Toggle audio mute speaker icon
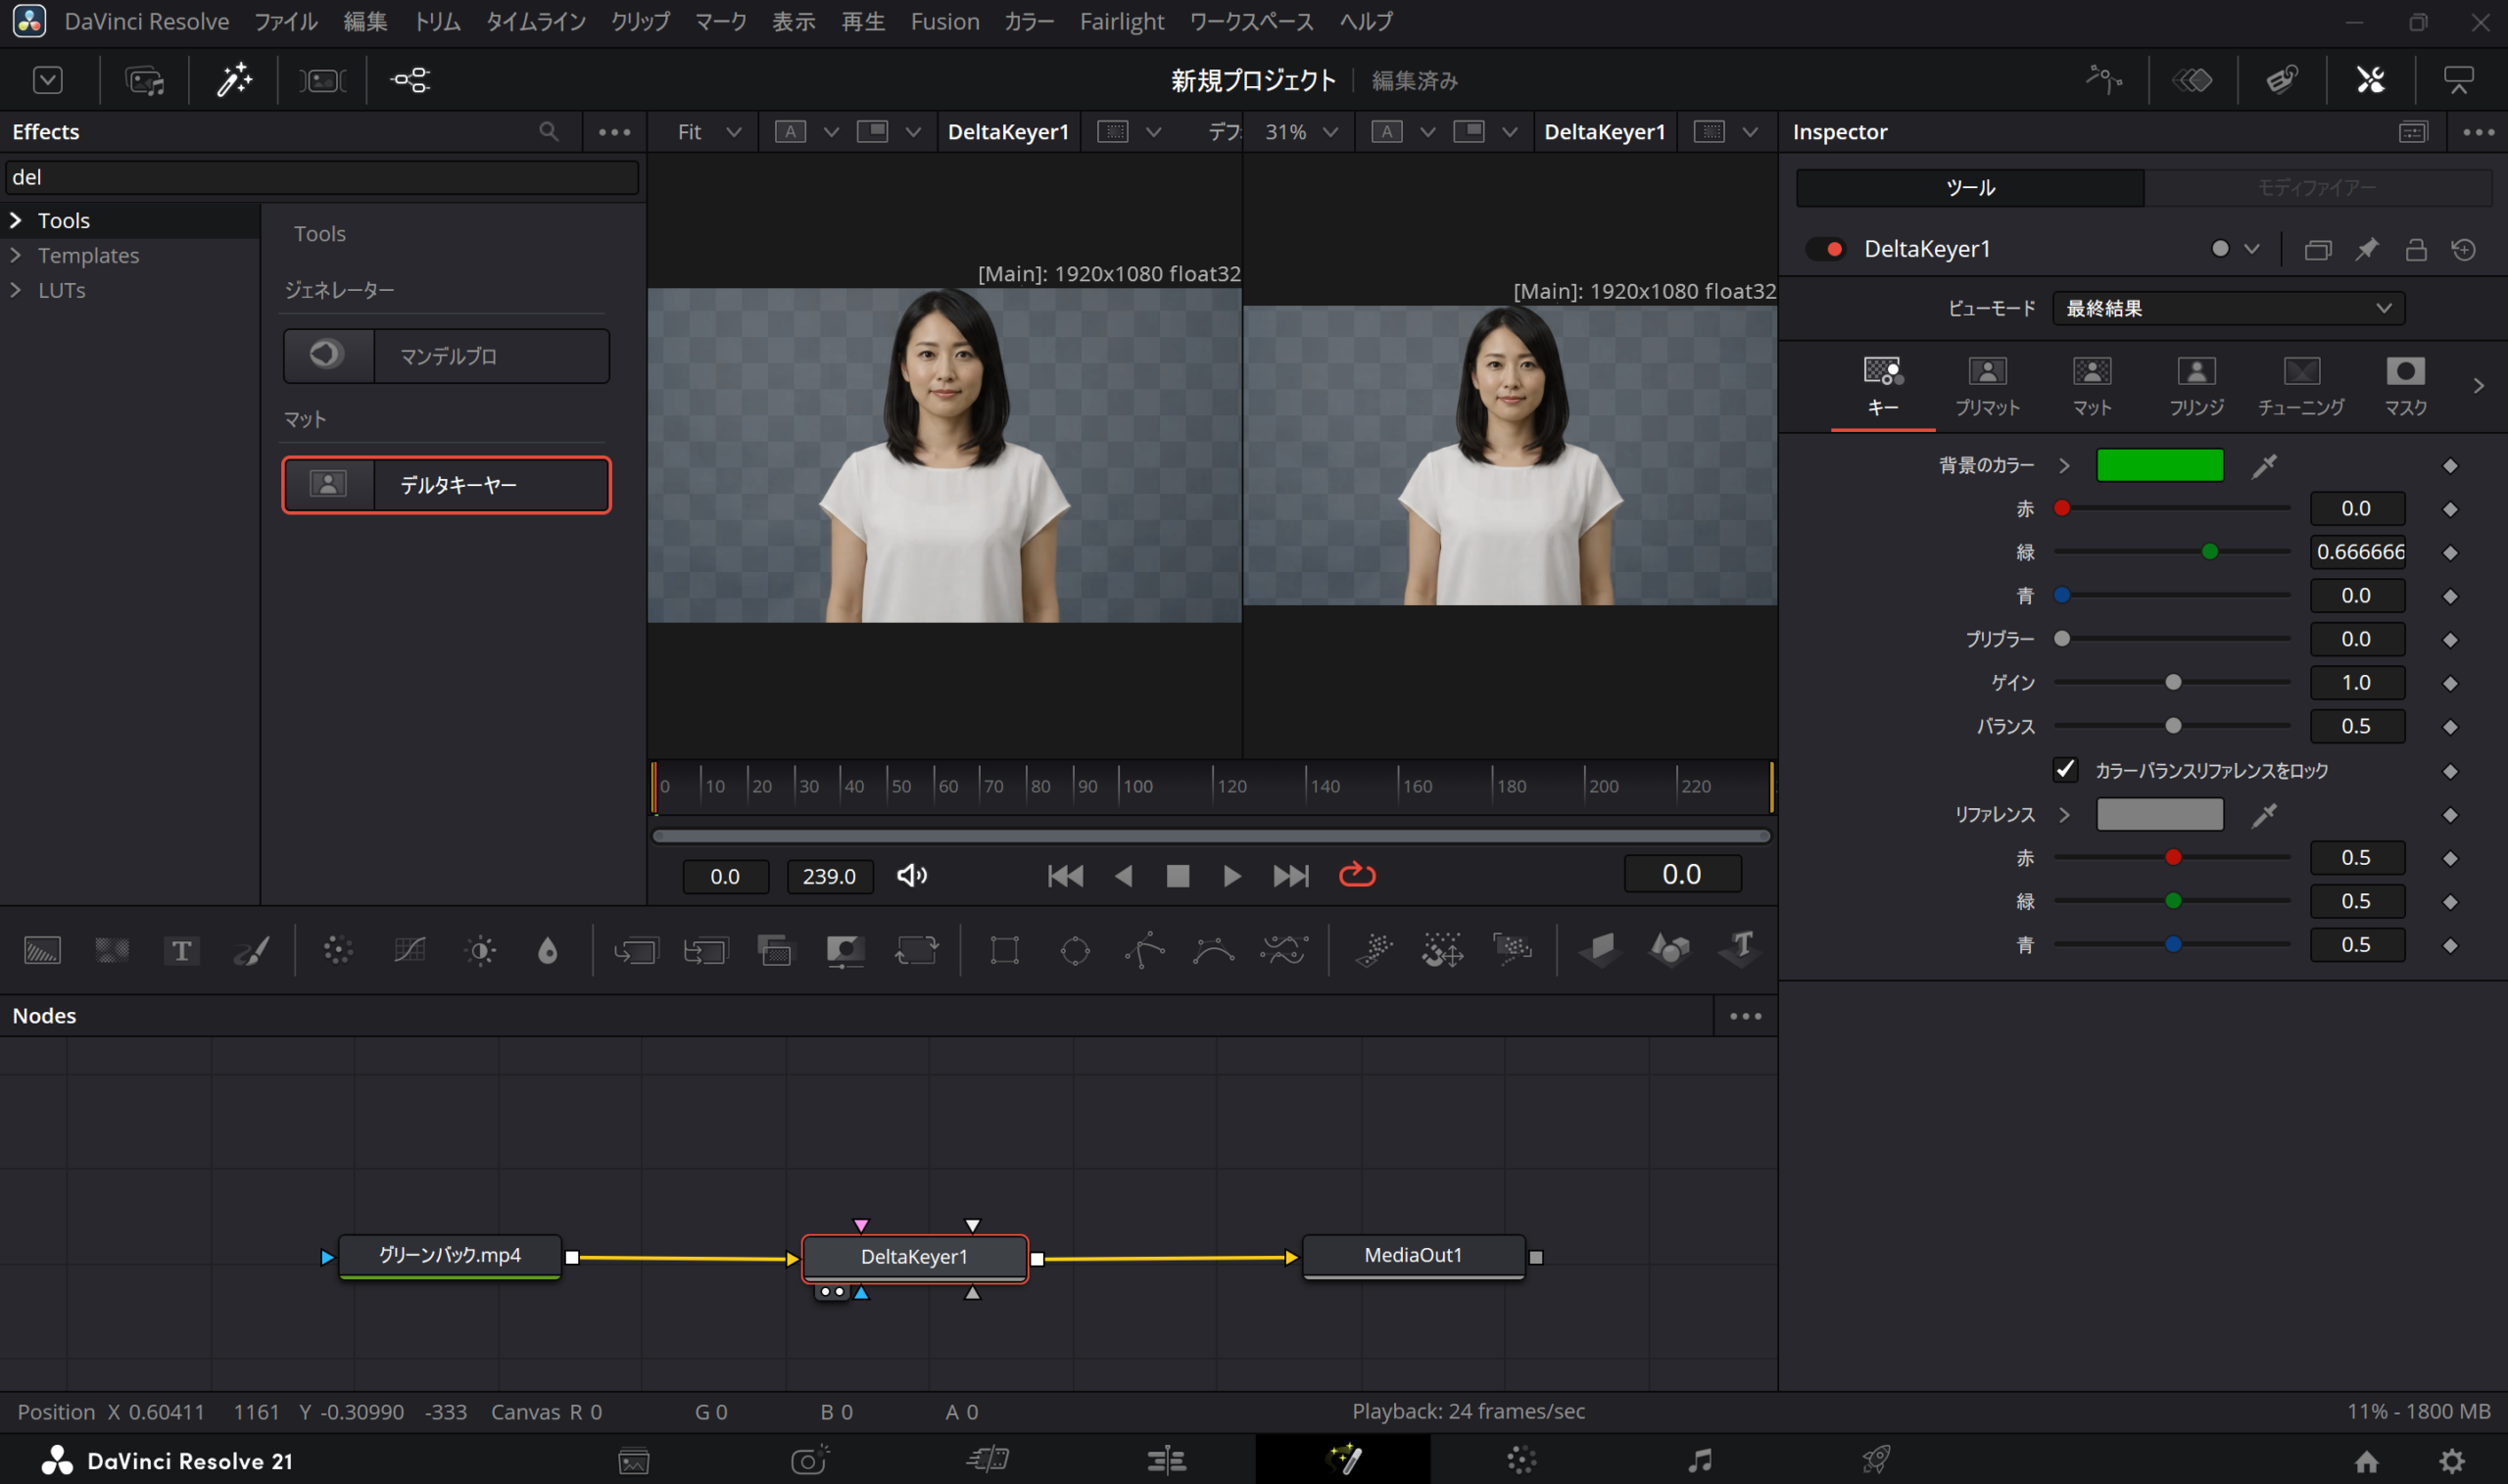This screenshot has width=2508, height=1484. point(911,876)
